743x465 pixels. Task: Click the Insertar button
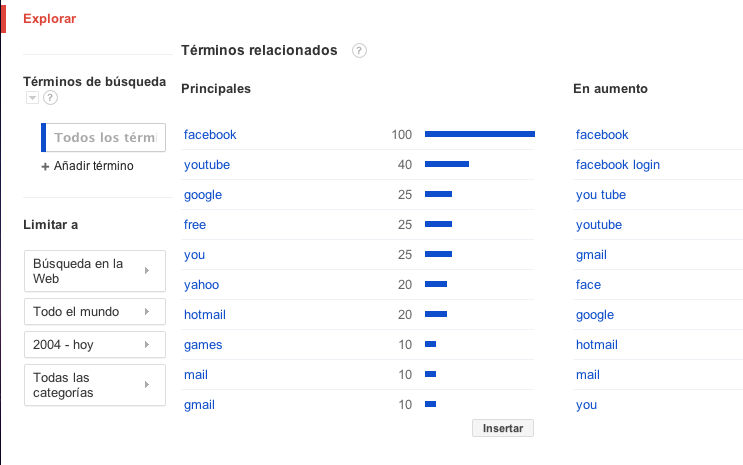coord(502,428)
